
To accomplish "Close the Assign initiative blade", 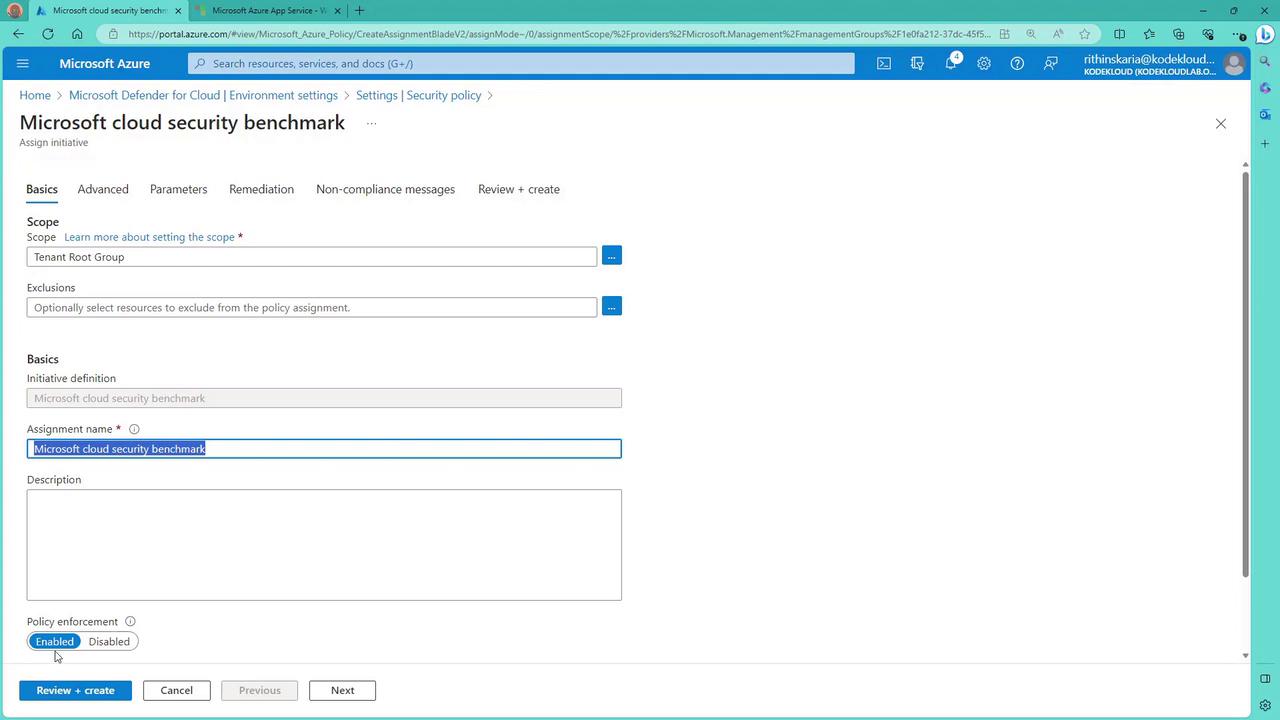I will pyautogui.click(x=1220, y=124).
